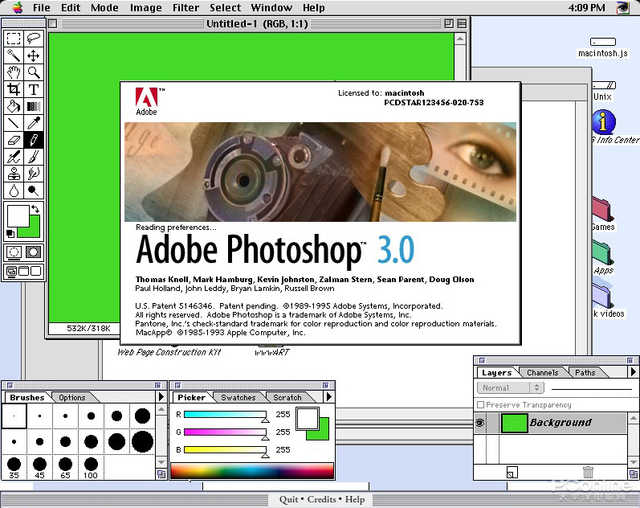Select the Lasso tool
The width and height of the screenshot is (640, 508).
pos(33,38)
